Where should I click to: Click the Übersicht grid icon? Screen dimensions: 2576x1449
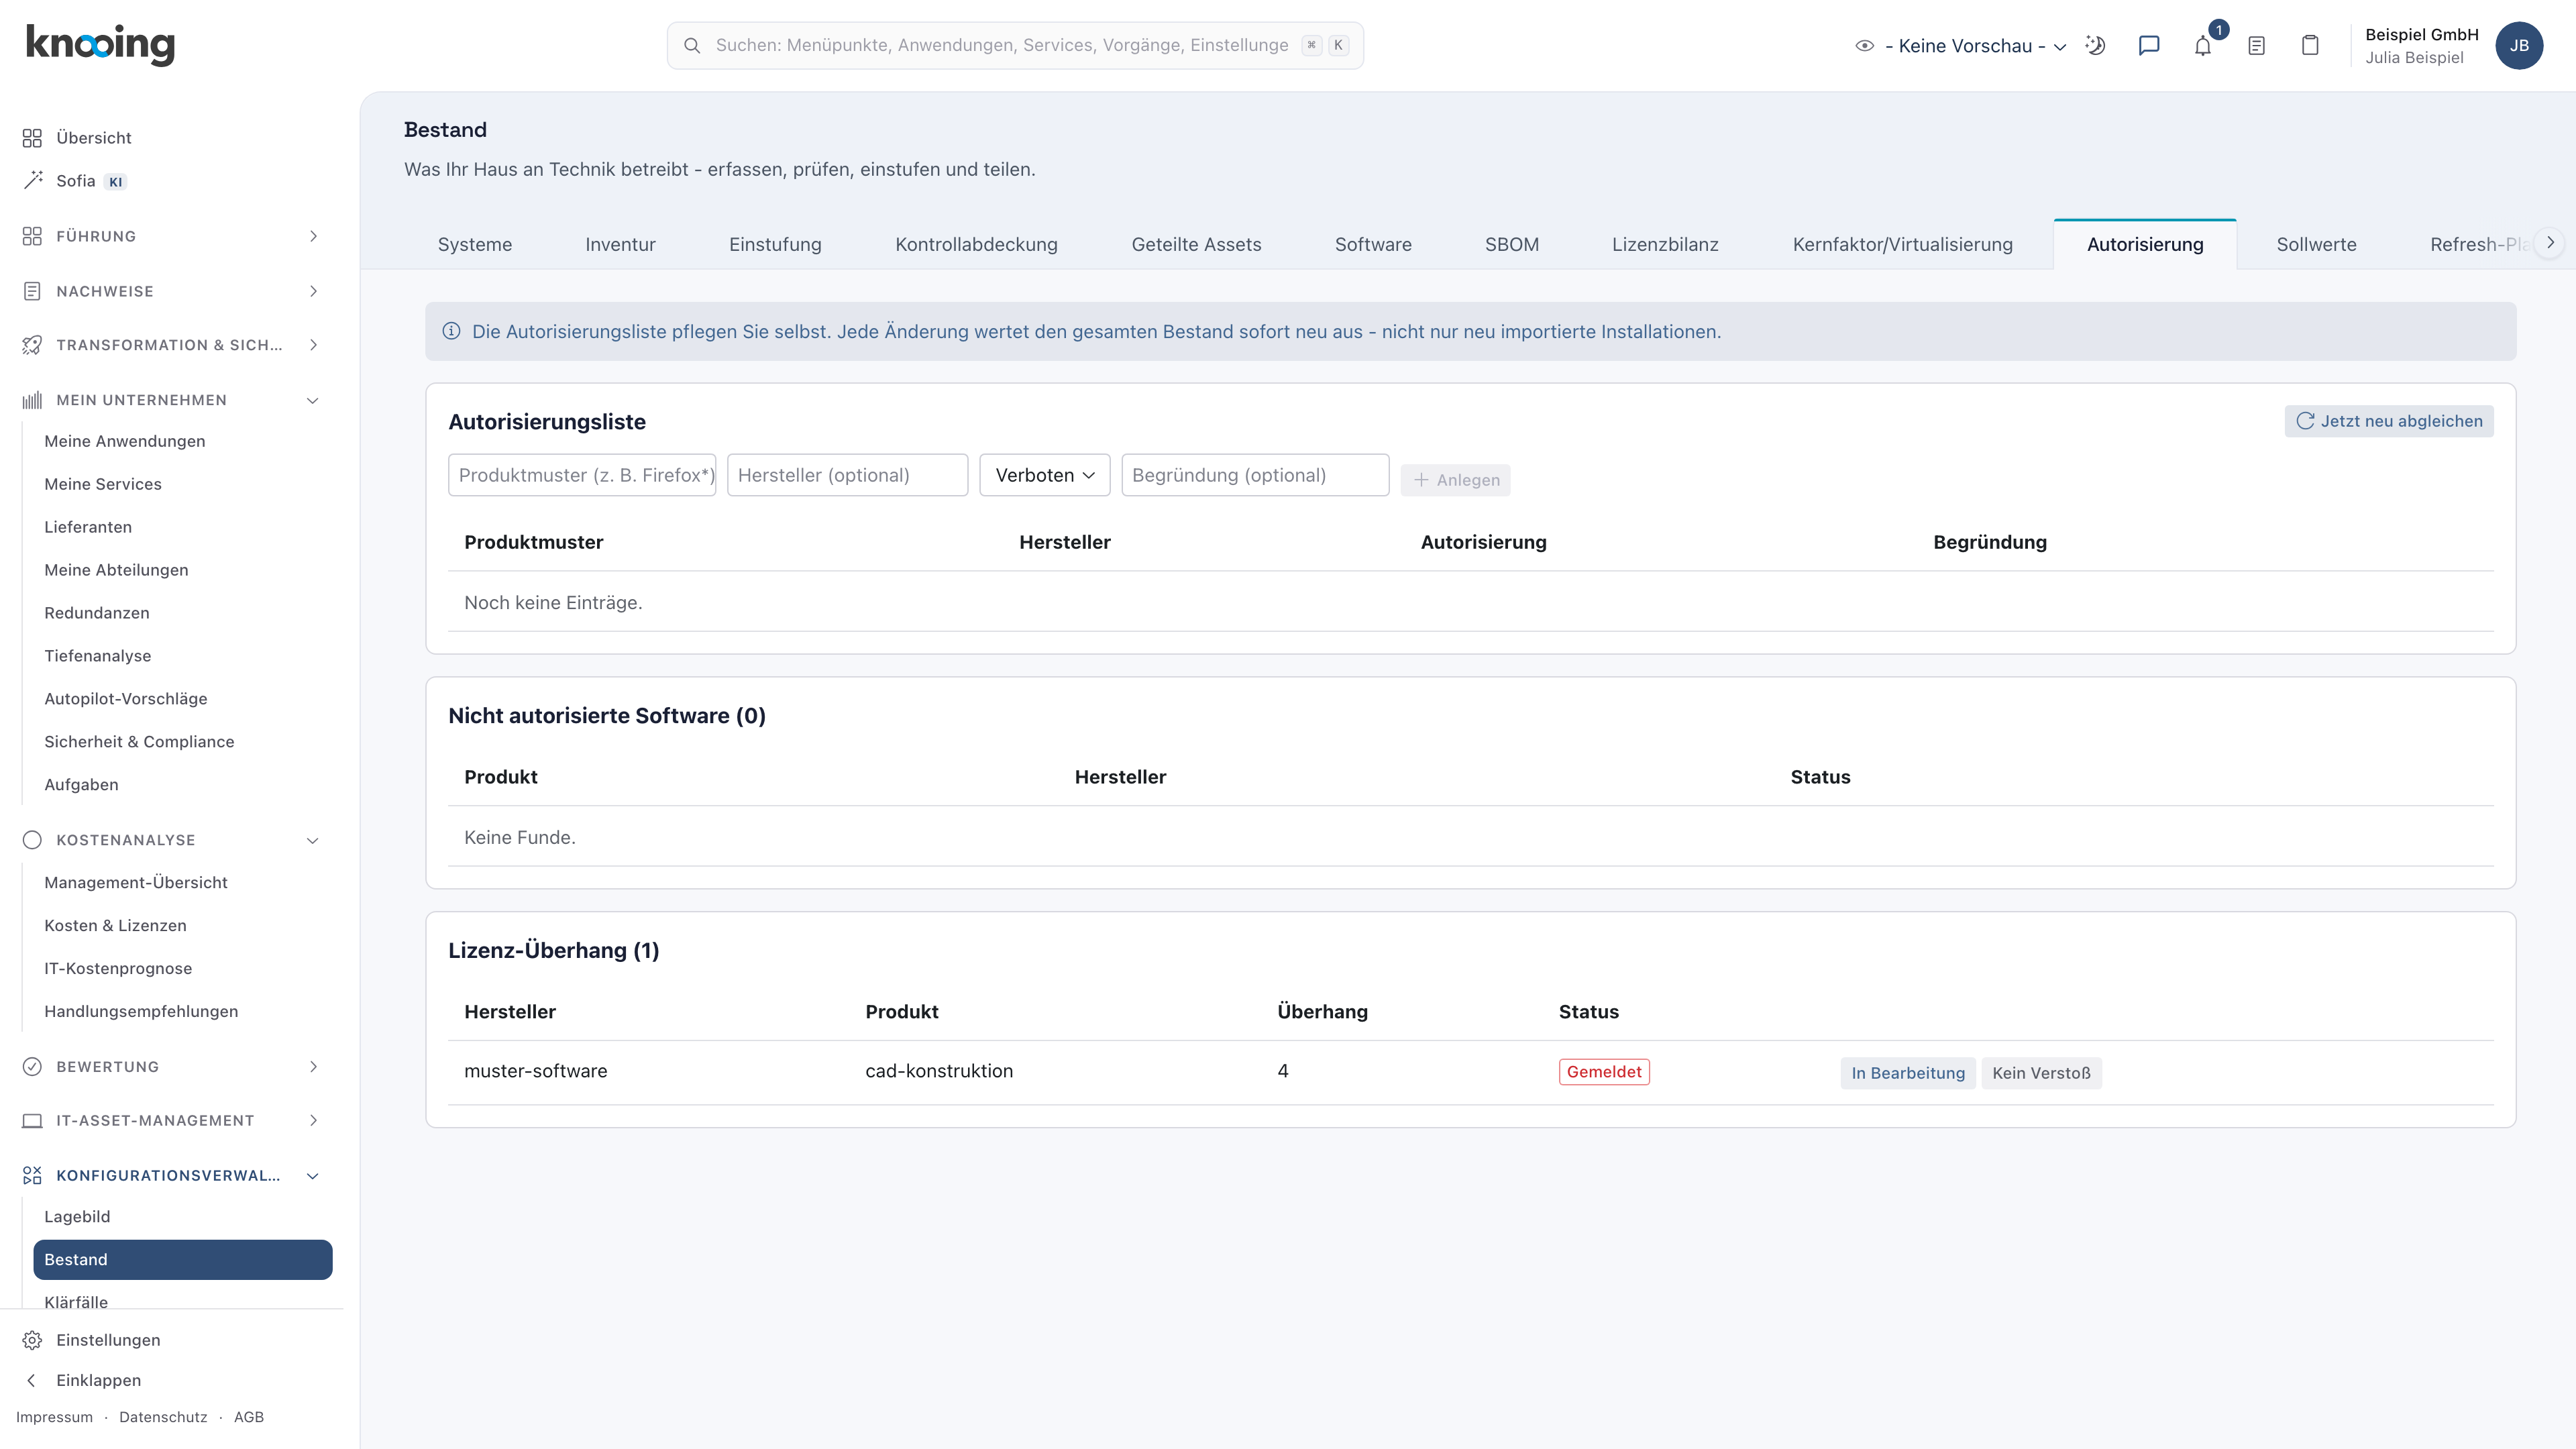(x=32, y=137)
